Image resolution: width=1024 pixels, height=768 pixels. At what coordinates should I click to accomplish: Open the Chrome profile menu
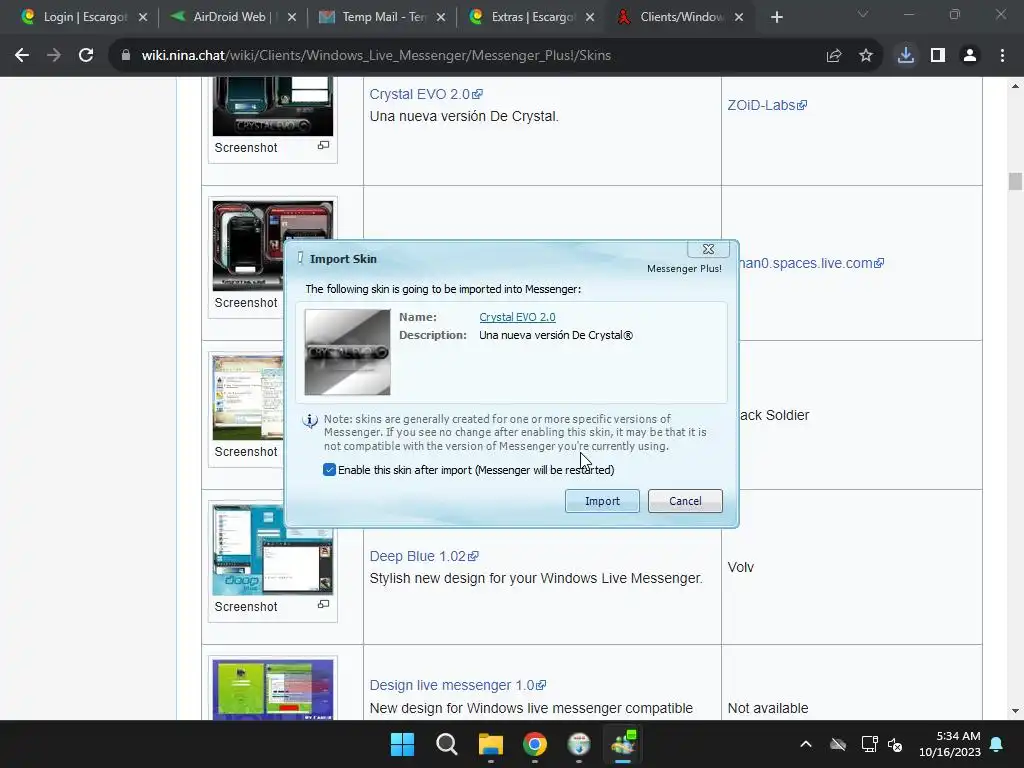[x=970, y=56]
